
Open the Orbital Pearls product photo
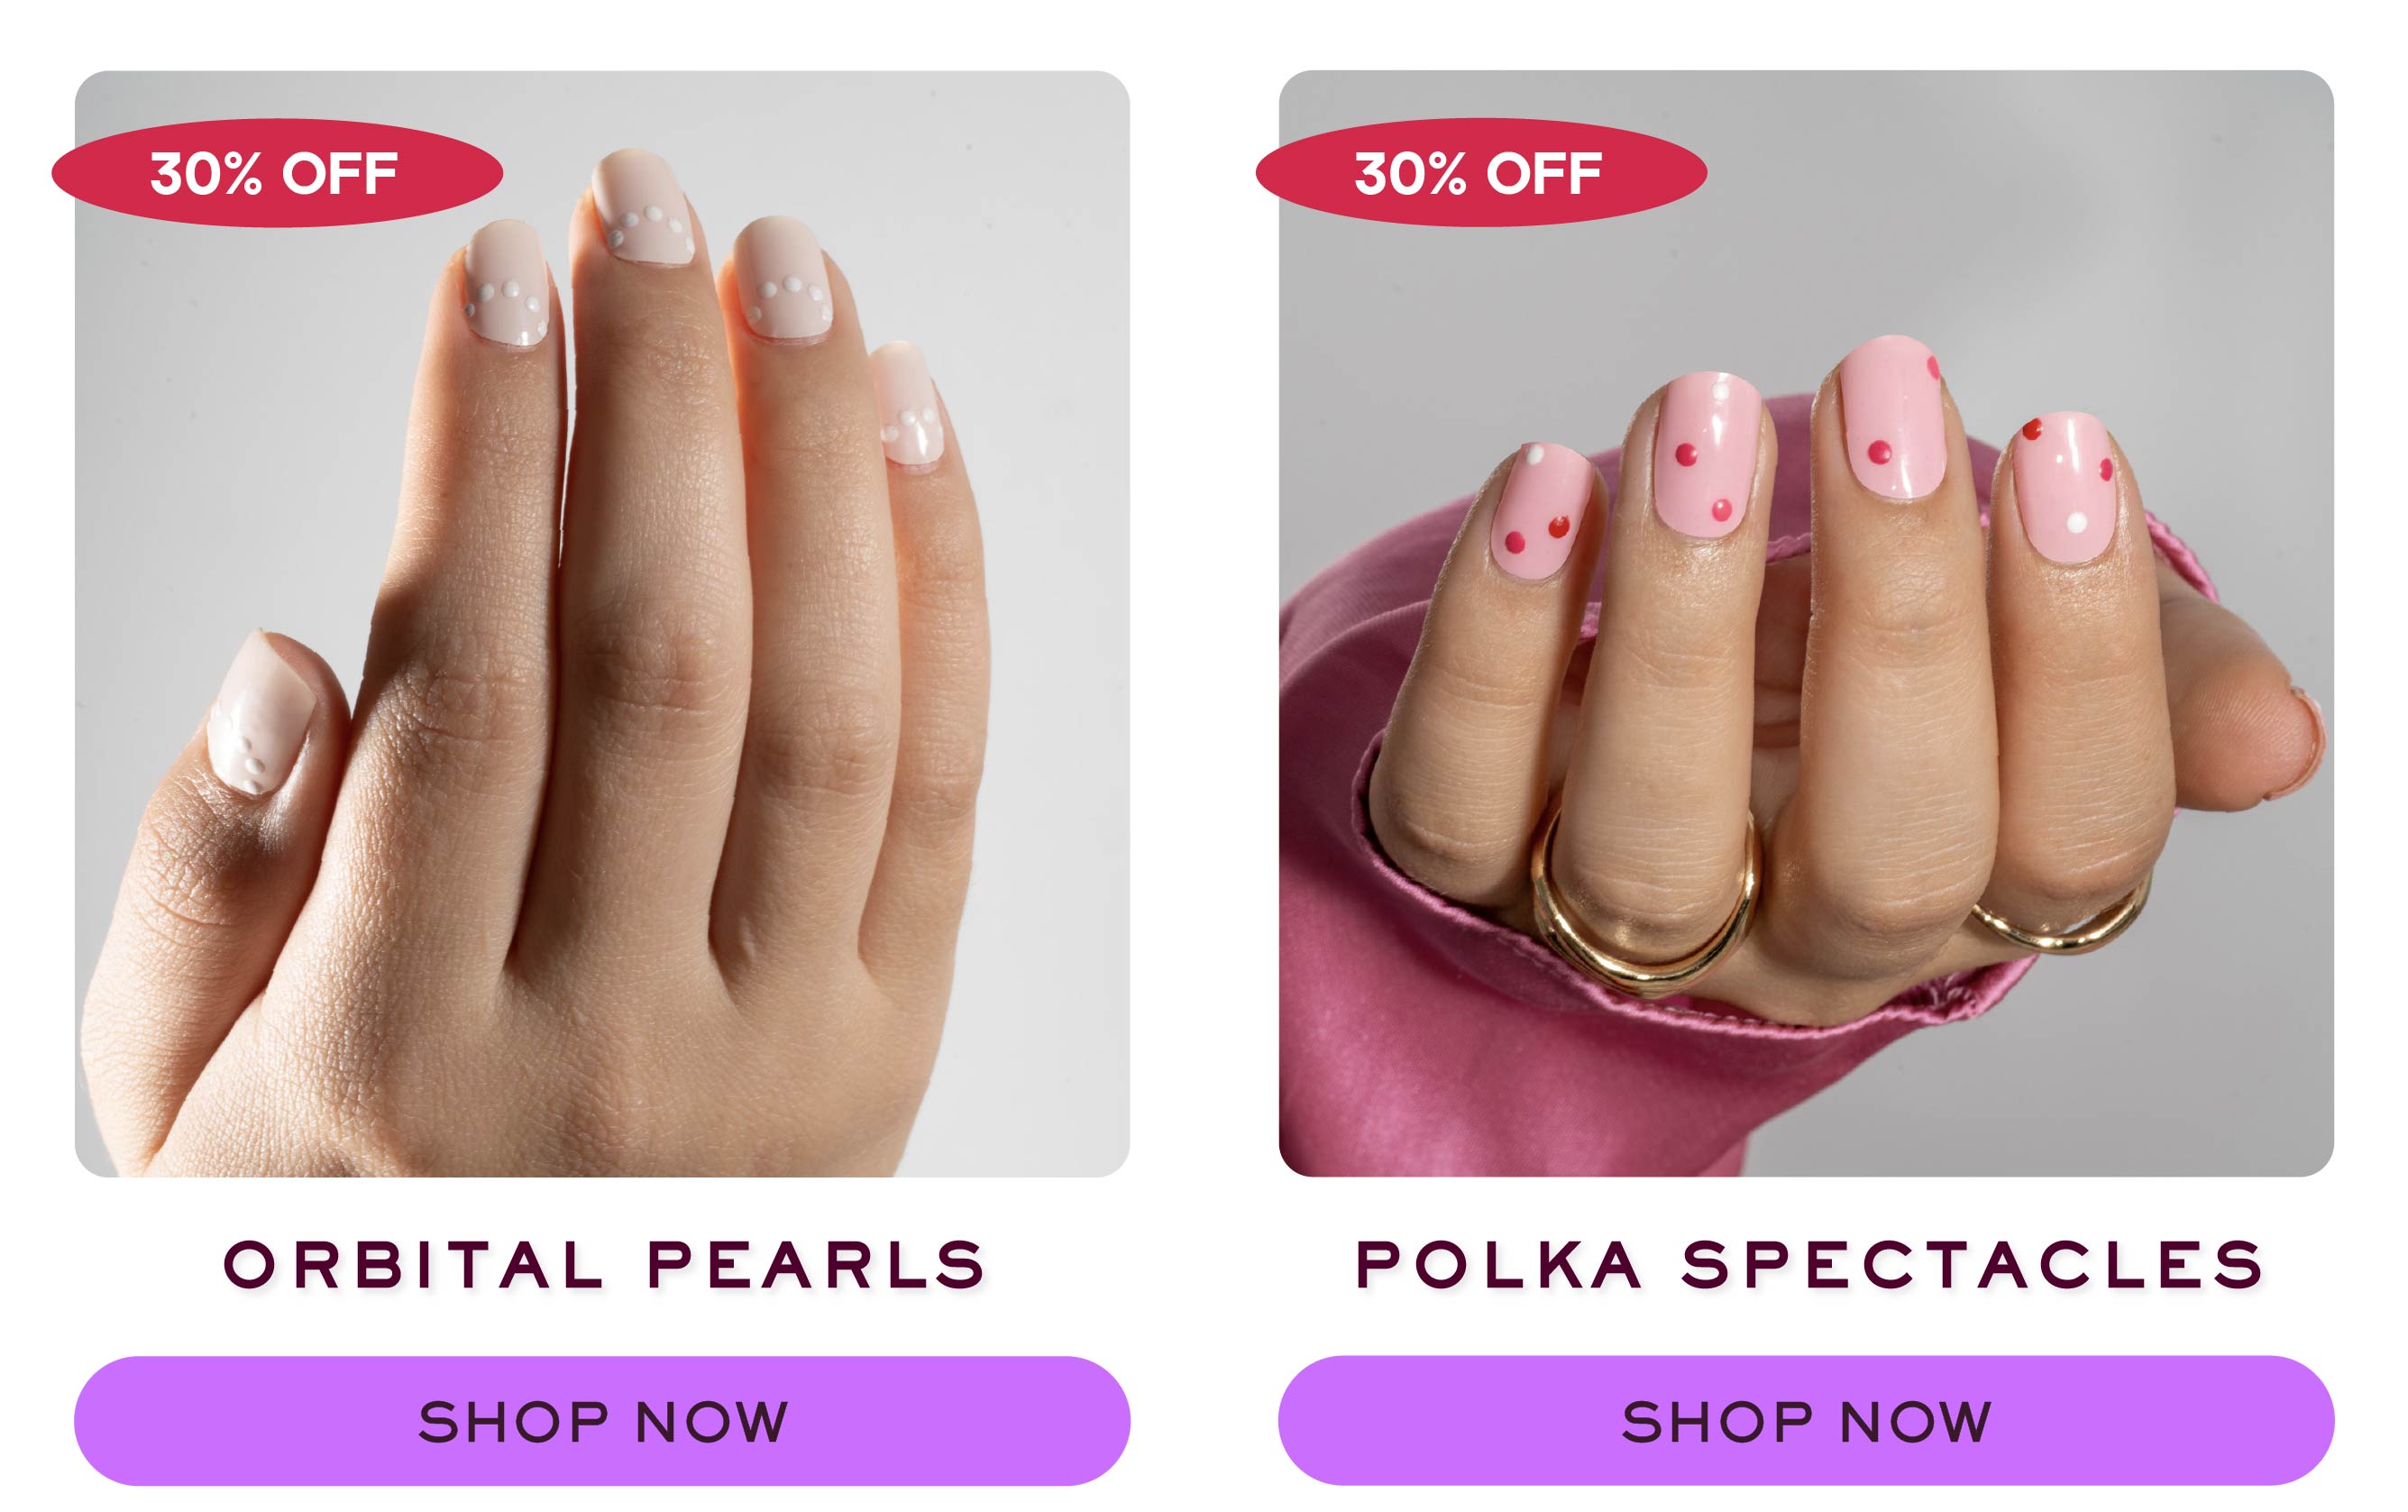coord(602,623)
